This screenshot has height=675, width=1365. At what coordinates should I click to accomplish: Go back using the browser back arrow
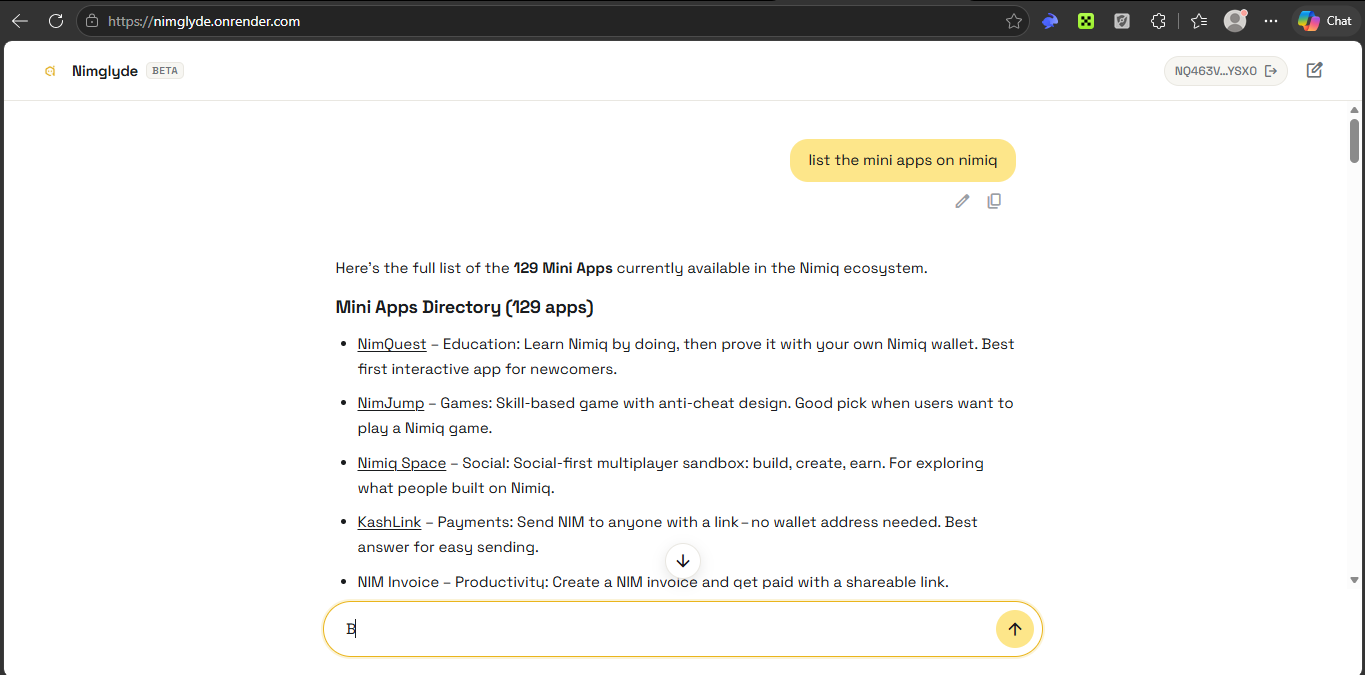[x=20, y=21]
